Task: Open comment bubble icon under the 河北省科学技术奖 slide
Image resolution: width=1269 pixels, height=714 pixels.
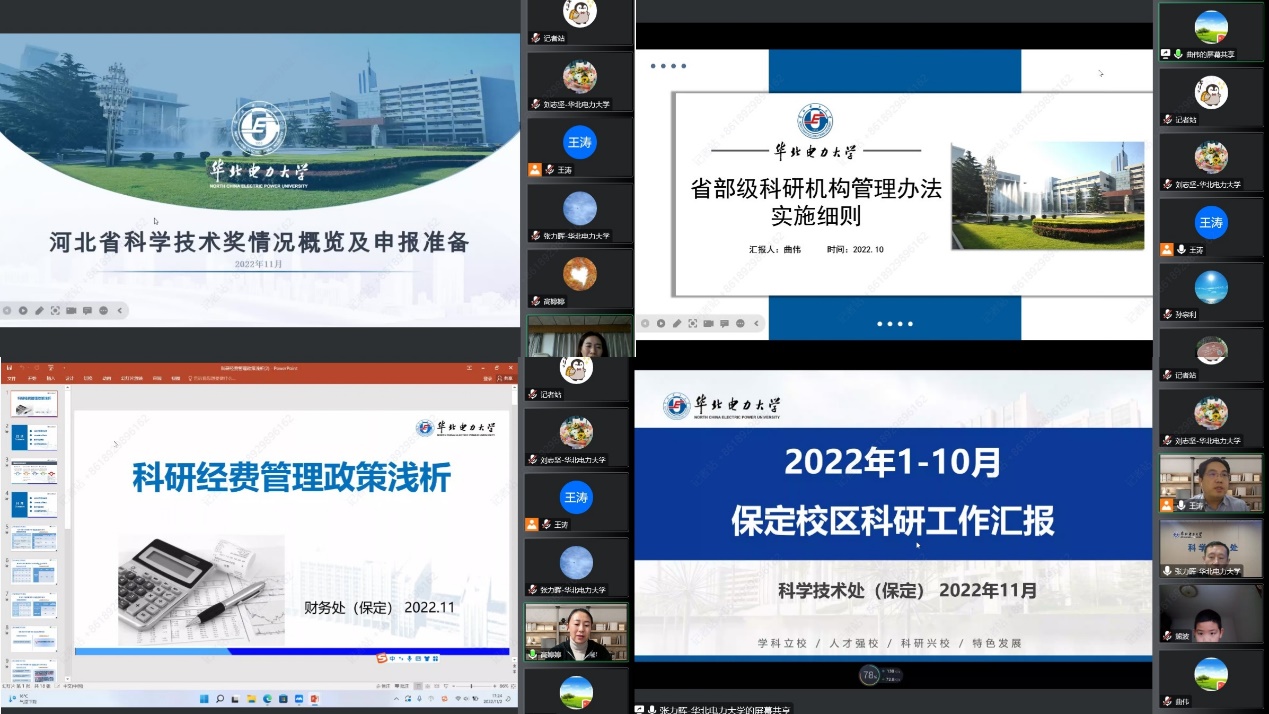Action: tap(87, 311)
